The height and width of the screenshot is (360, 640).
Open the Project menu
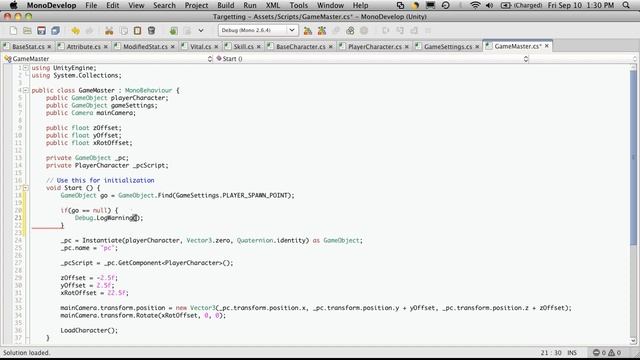pyautogui.click(x=196, y=5)
